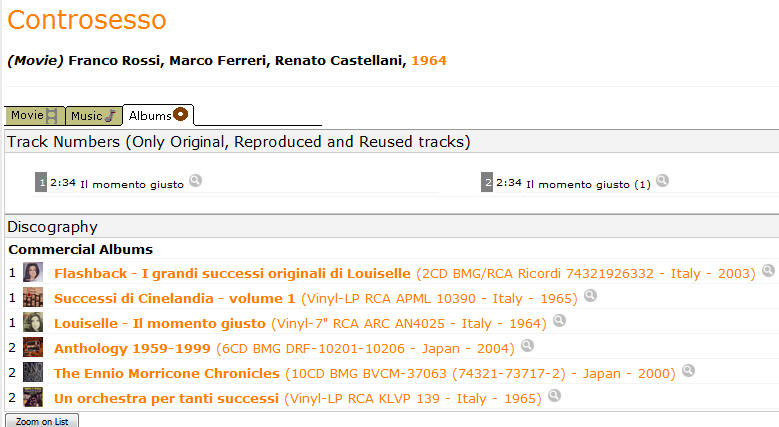Click the Louiselle Il momento giusto cover thumbnail
The width and height of the screenshot is (779, 427).
tap(33, 322)
